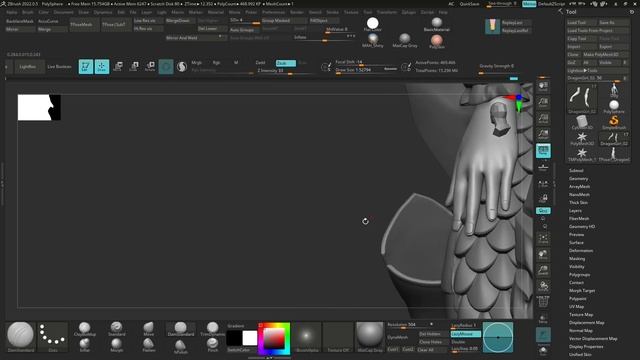
Task: Choose the TrimDynamic brush
Action: pyautogui.click(x=212, y=329)
